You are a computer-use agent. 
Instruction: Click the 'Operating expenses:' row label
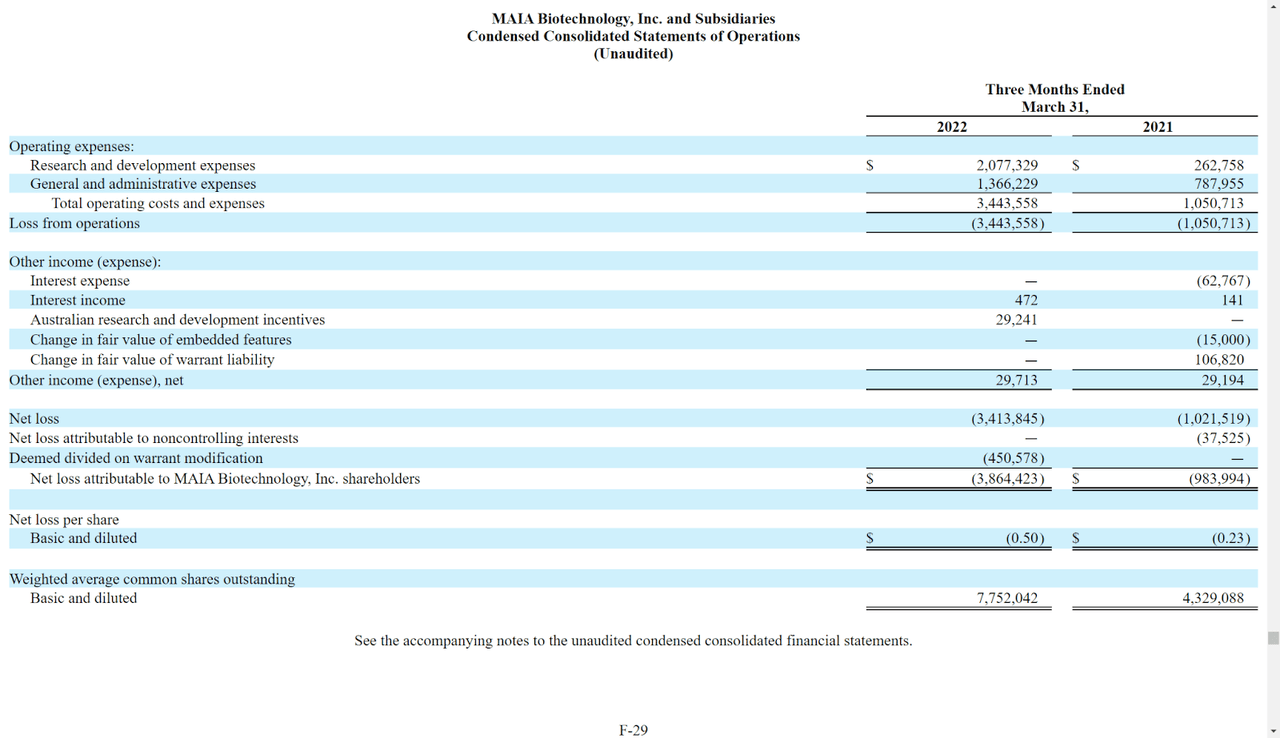pyautogui.click(x=72, y=146)
